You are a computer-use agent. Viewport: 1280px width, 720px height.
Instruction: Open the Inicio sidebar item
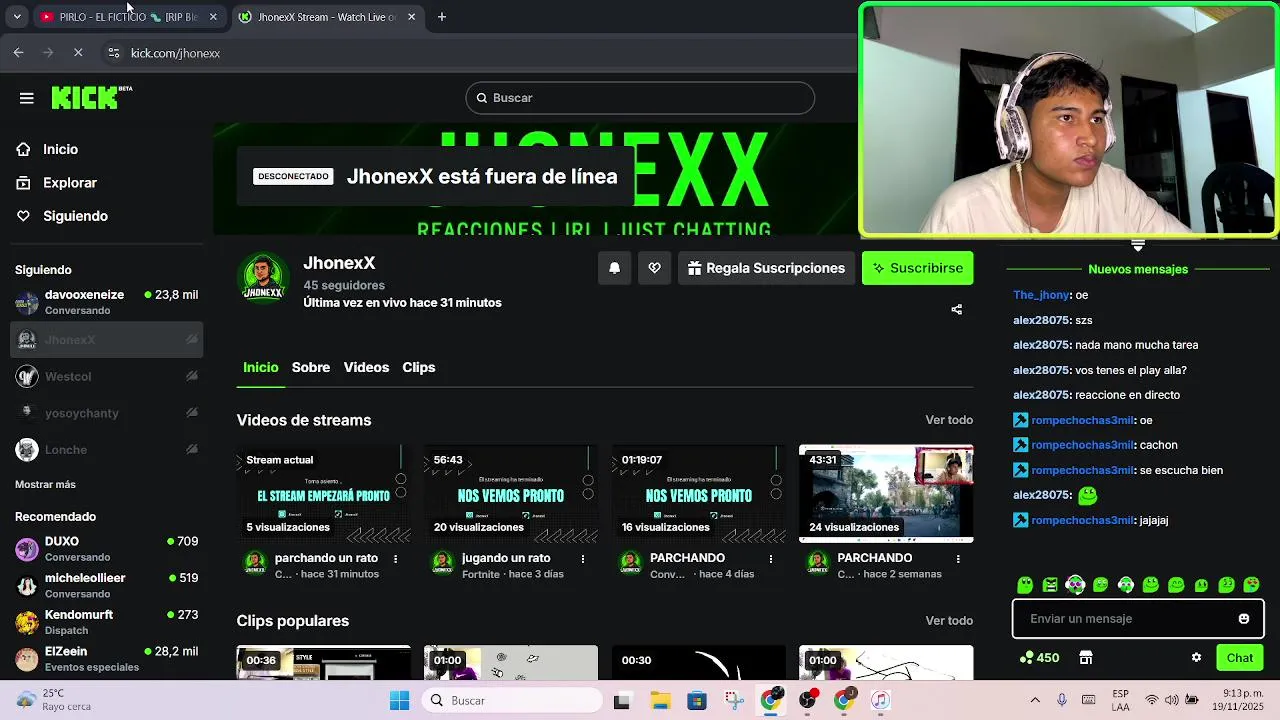pyautogui.click(x=60, y=149)
